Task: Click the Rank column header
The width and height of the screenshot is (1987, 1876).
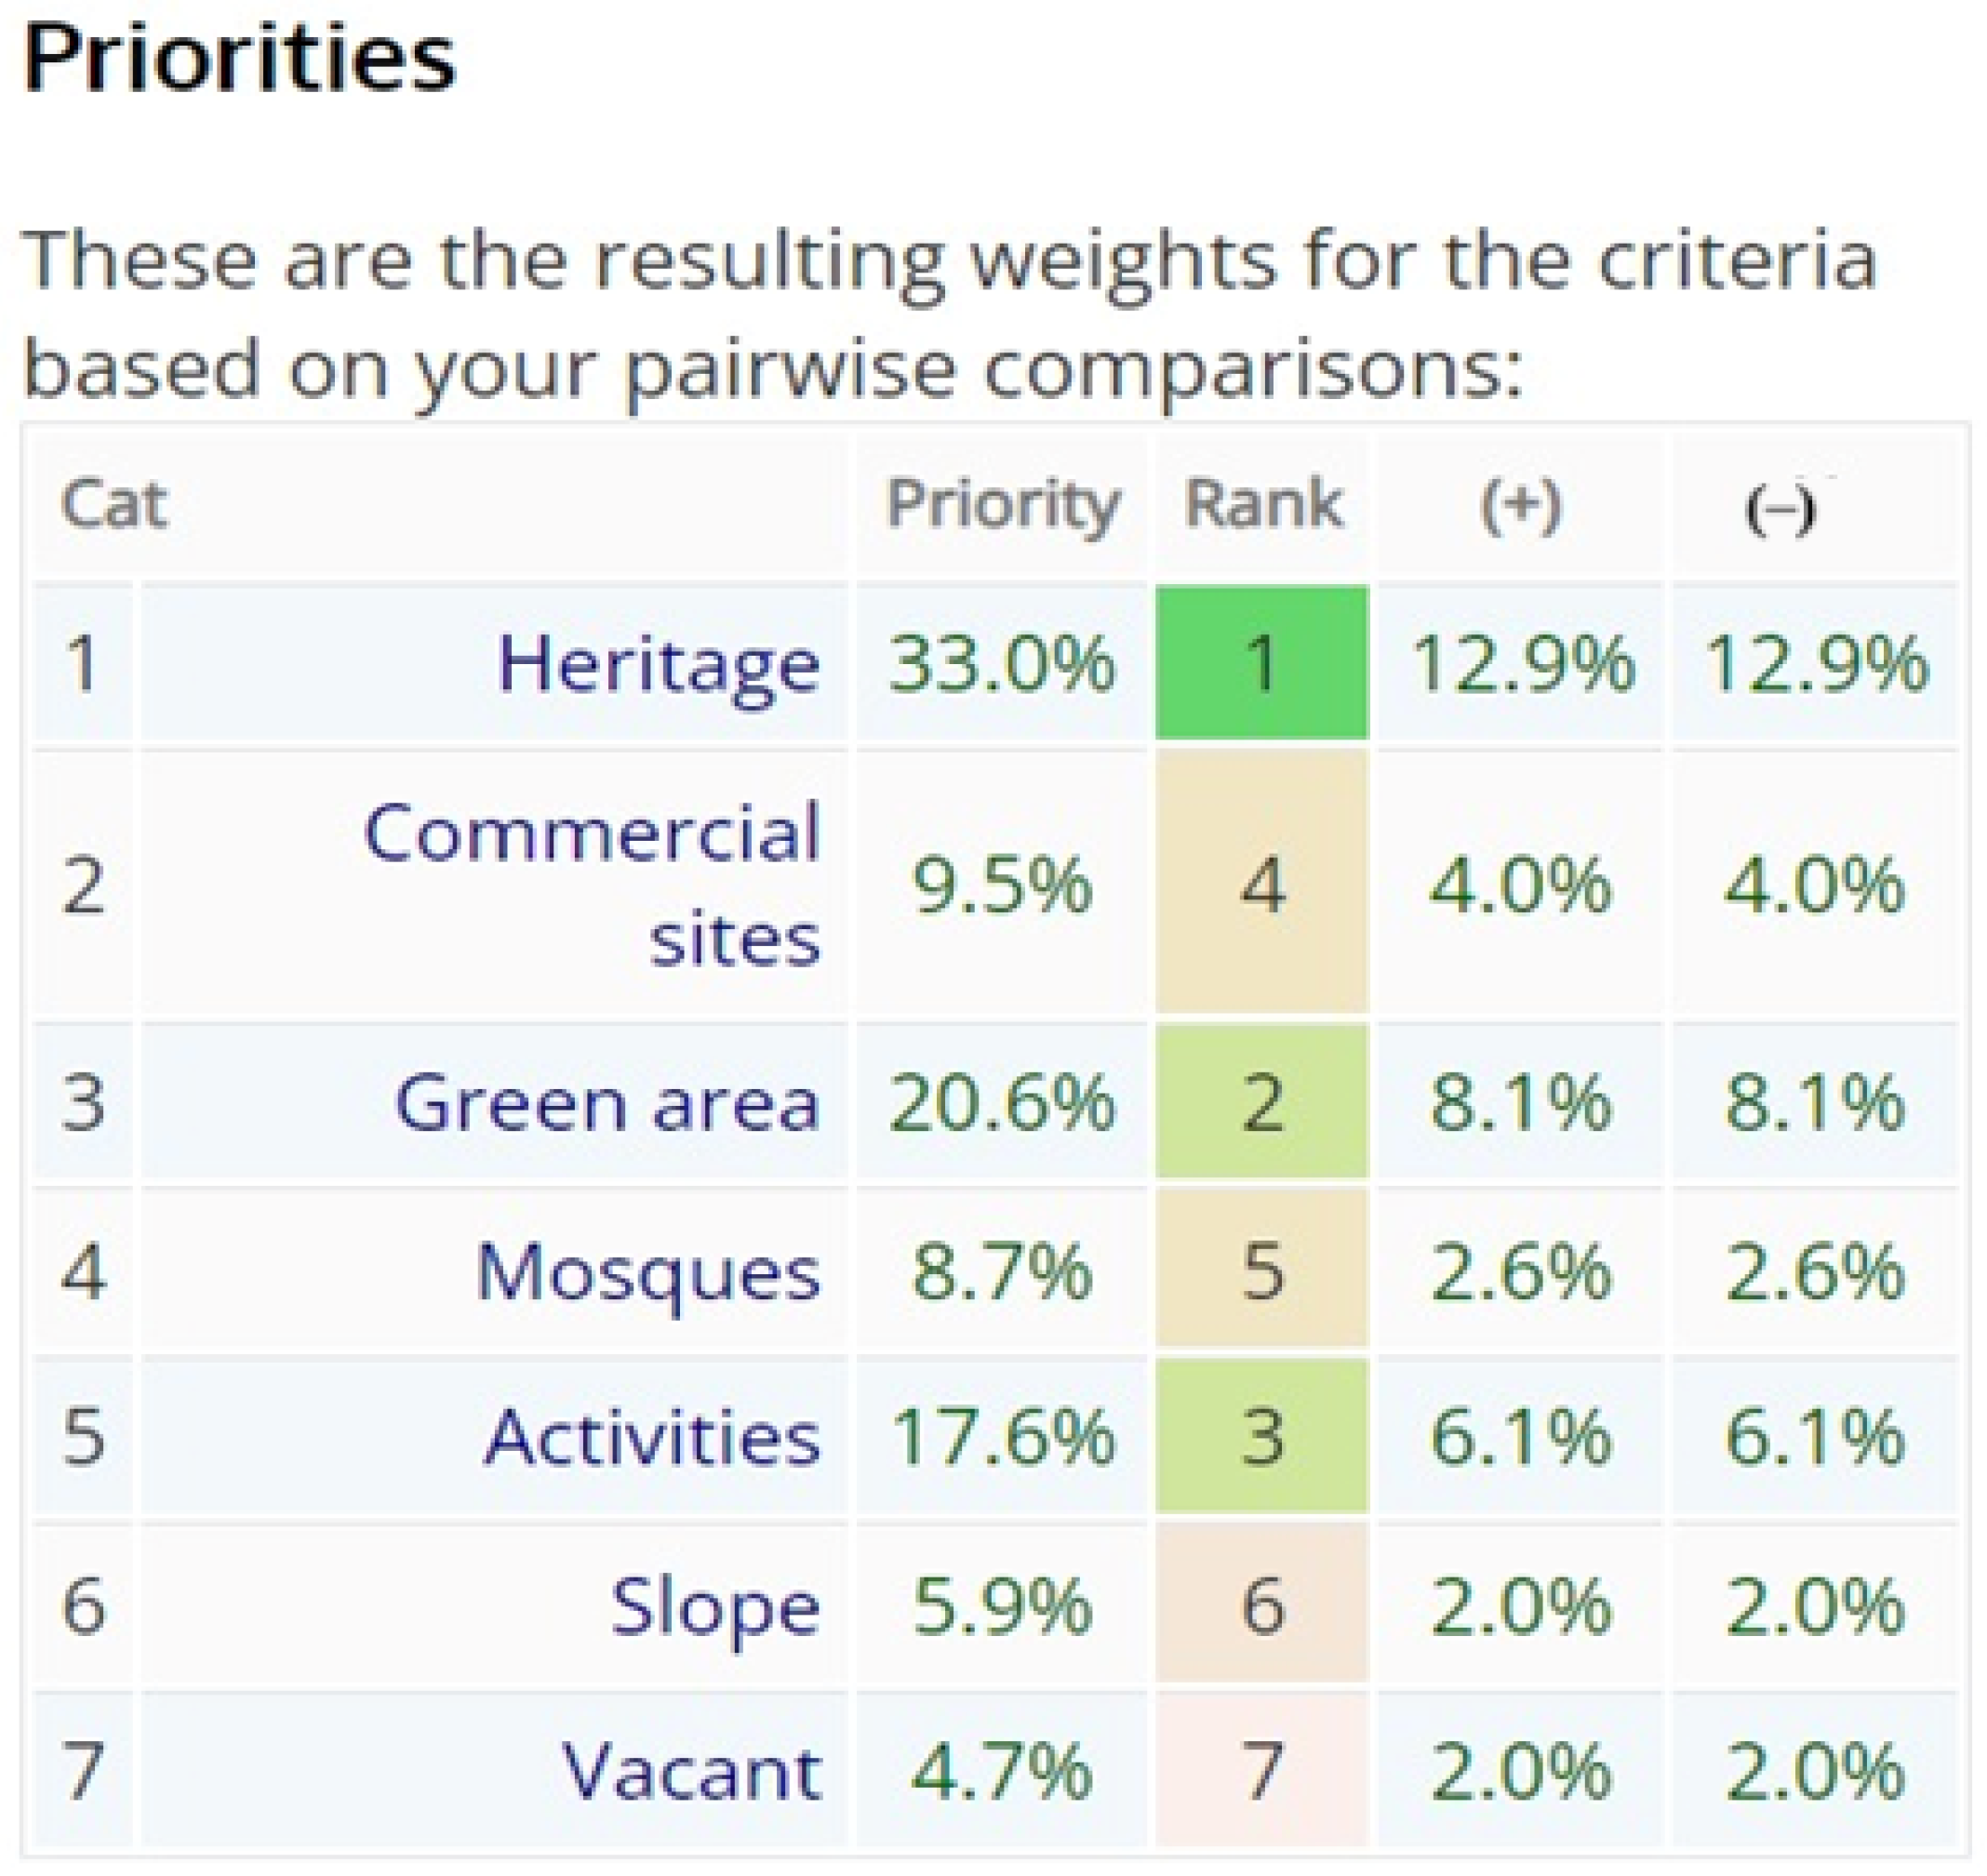Action: pos(1262,503)
